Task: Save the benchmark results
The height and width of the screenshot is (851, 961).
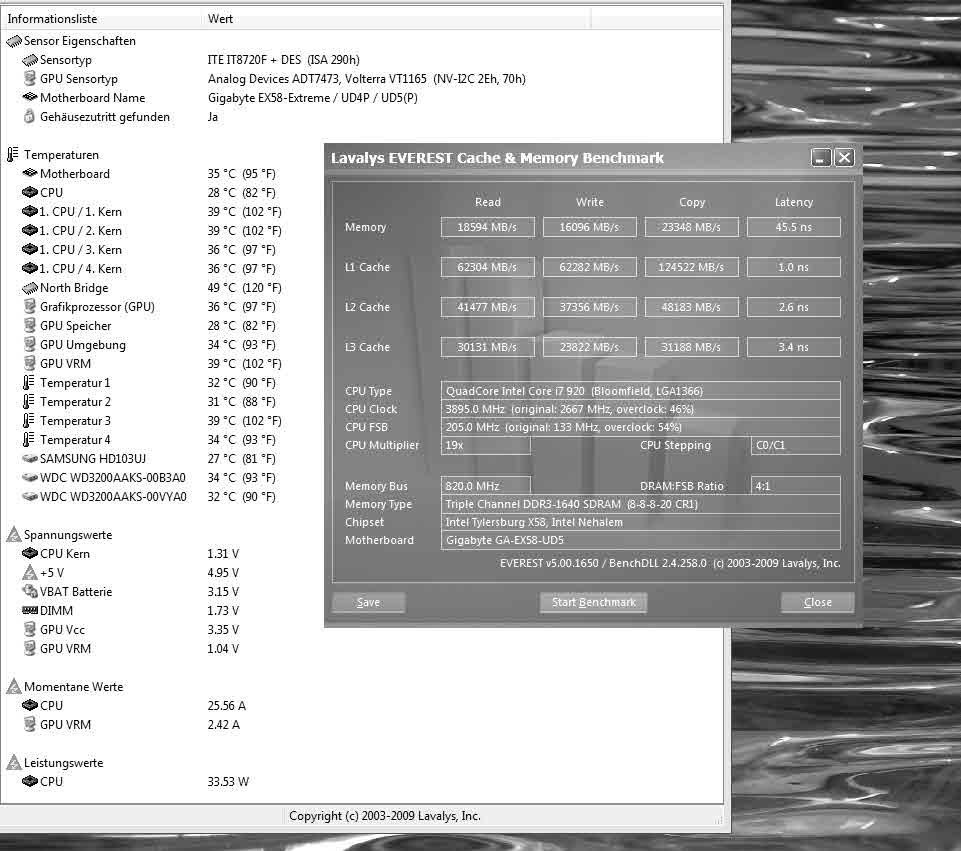Action: pyautogui.click(x=368, y=602)
